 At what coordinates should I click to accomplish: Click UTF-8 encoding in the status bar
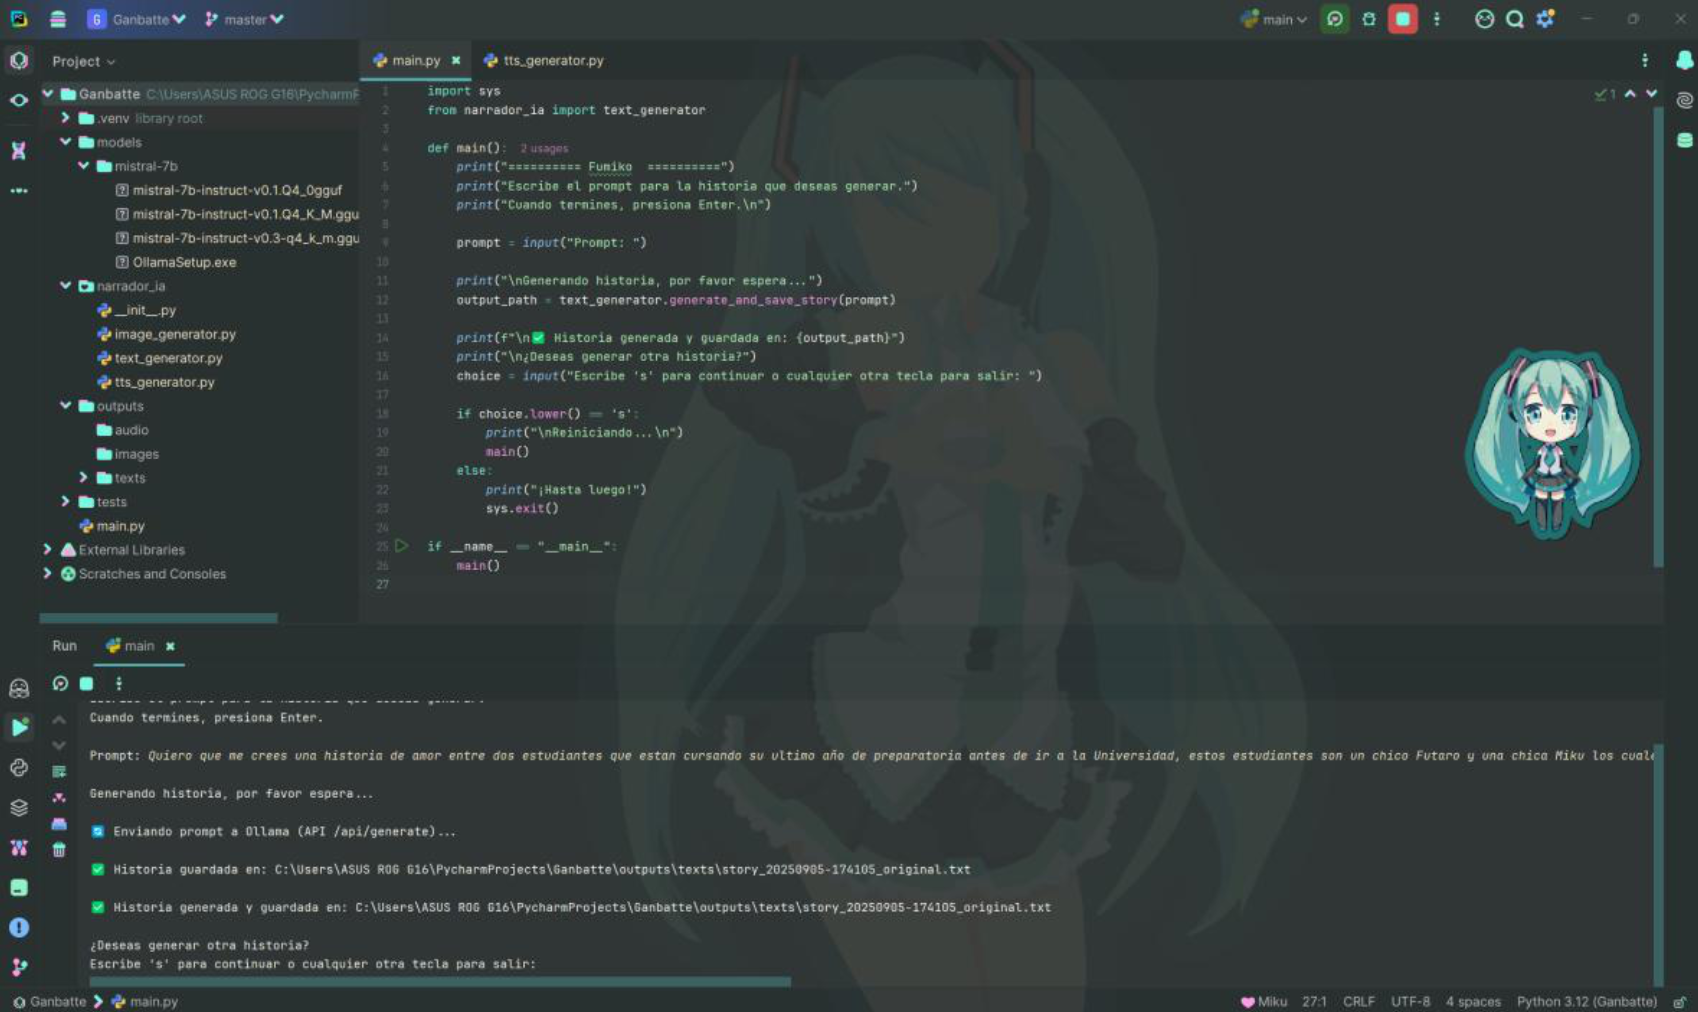[1410, 1001]
